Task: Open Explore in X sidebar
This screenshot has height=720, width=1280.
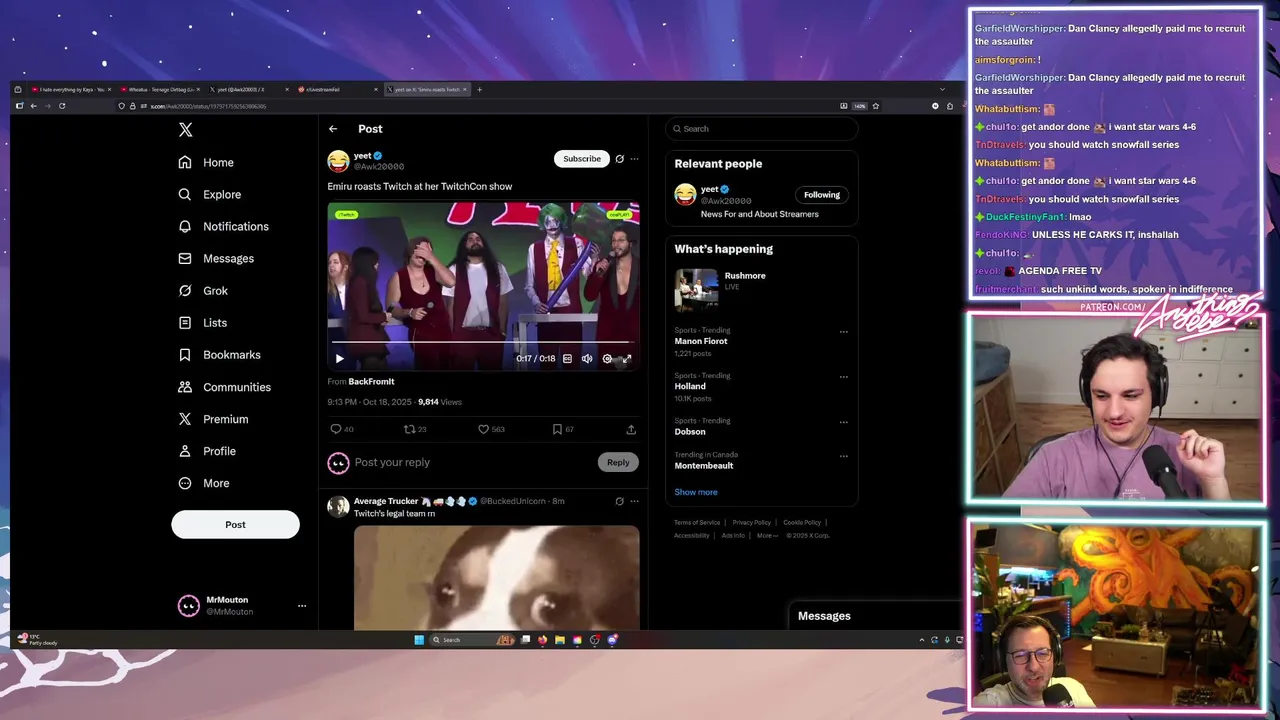Action: pyautogui.click(x=210, y=194)
